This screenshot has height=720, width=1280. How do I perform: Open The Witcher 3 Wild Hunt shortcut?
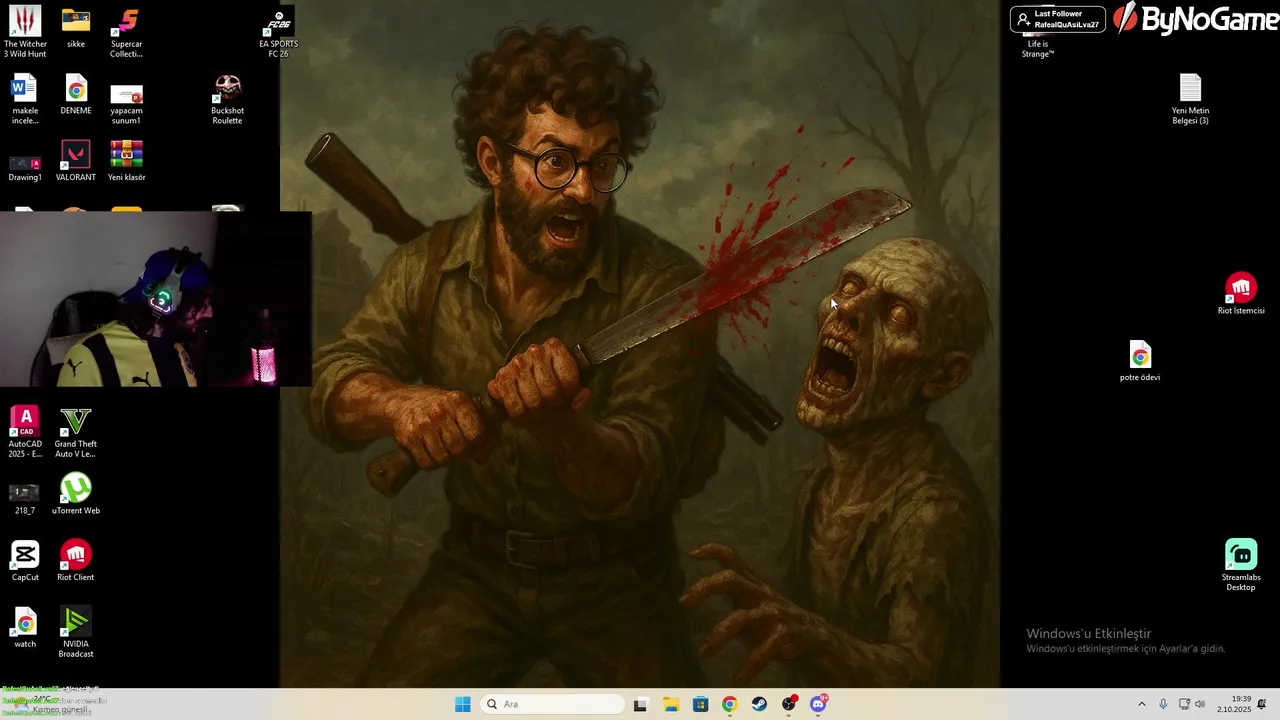pyautogui.click(x=25, y=32)
